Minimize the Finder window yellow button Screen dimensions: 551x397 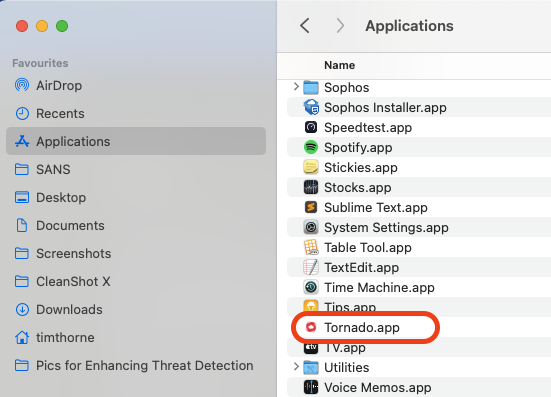[42, 26]
